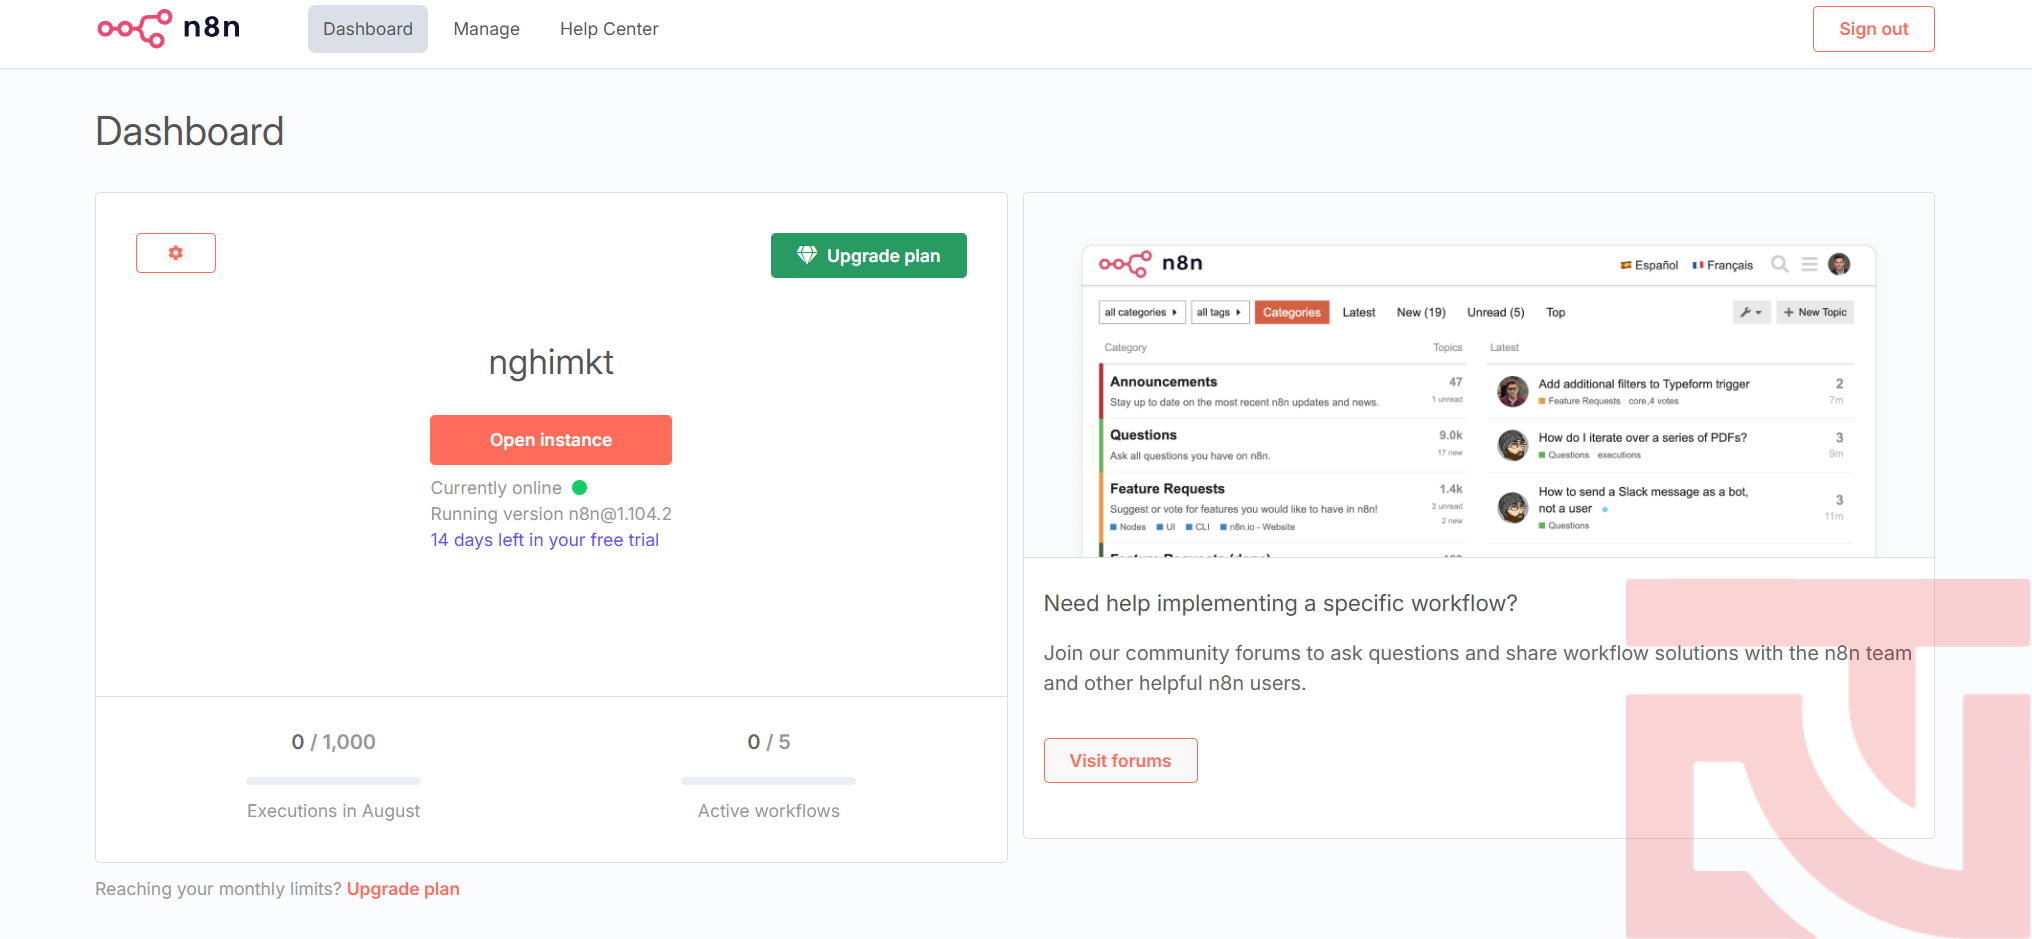This screenshot has height=939, width=2032.
Task: Click the community forum preview thumbnail
Action: [1478, 400]
